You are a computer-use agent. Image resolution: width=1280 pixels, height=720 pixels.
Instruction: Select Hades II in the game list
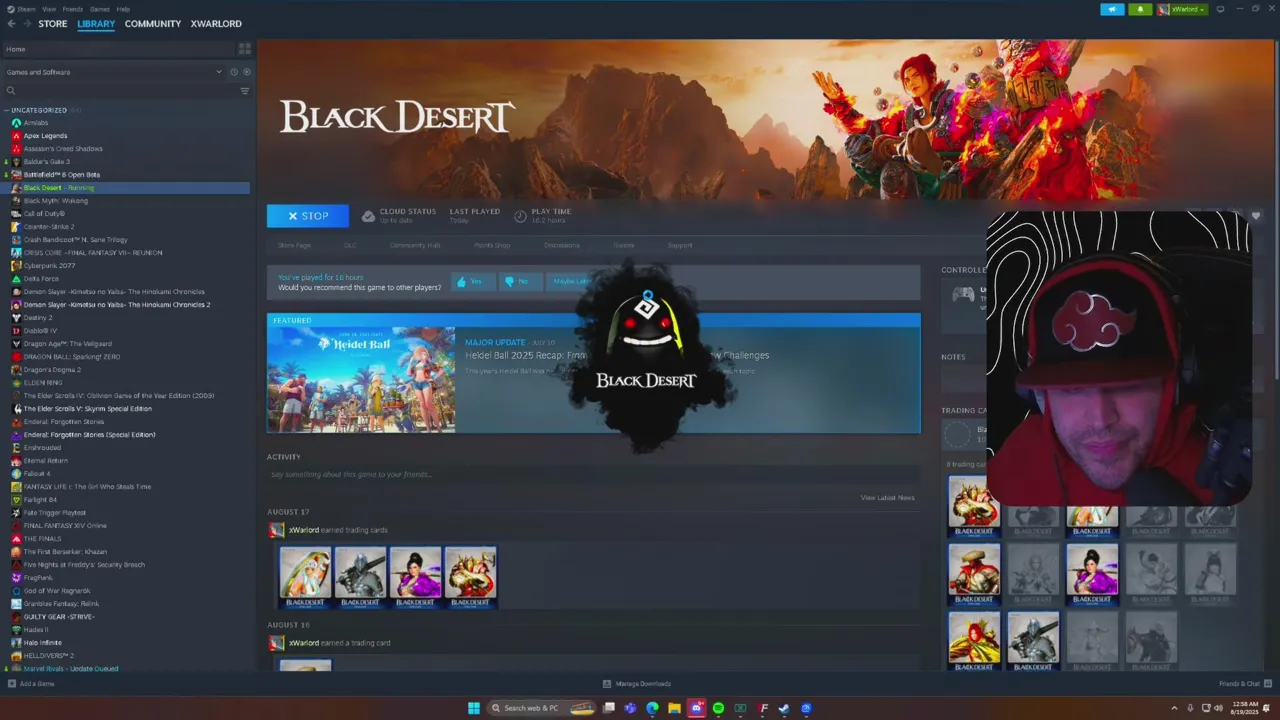(36, 630)
